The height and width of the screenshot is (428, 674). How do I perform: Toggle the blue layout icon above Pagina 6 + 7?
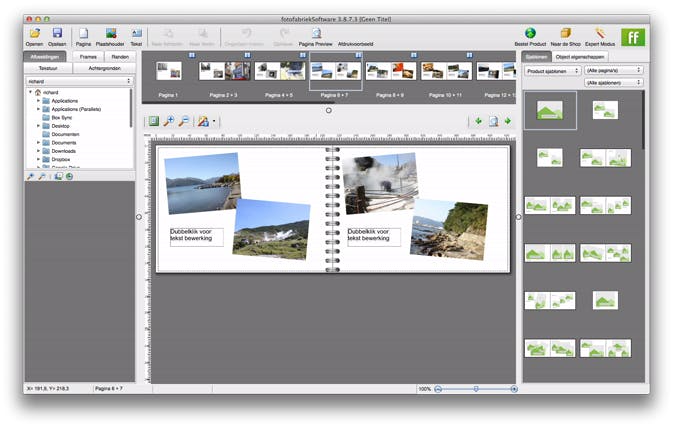pyautogui.click(x=358, y=55)
